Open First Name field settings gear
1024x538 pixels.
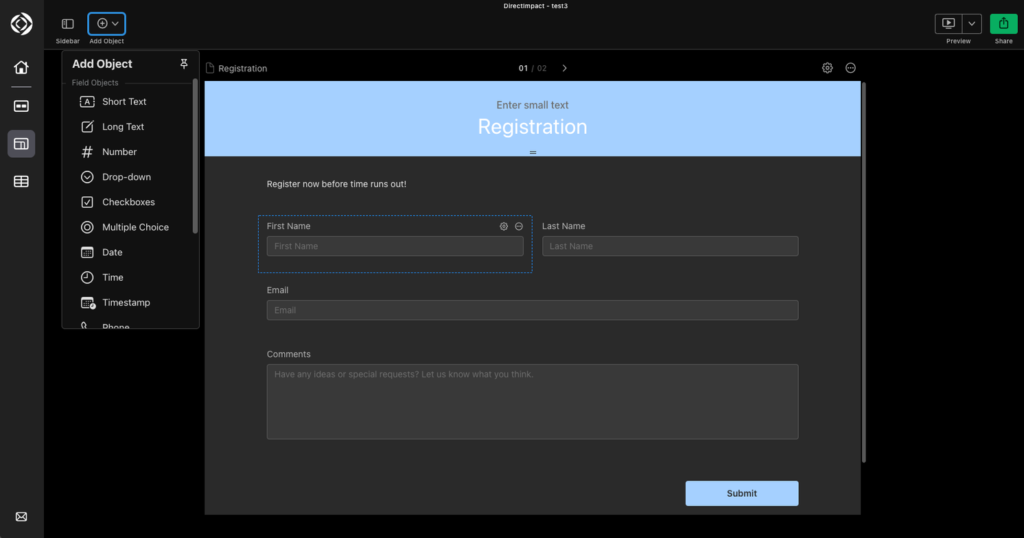[504, 227]
